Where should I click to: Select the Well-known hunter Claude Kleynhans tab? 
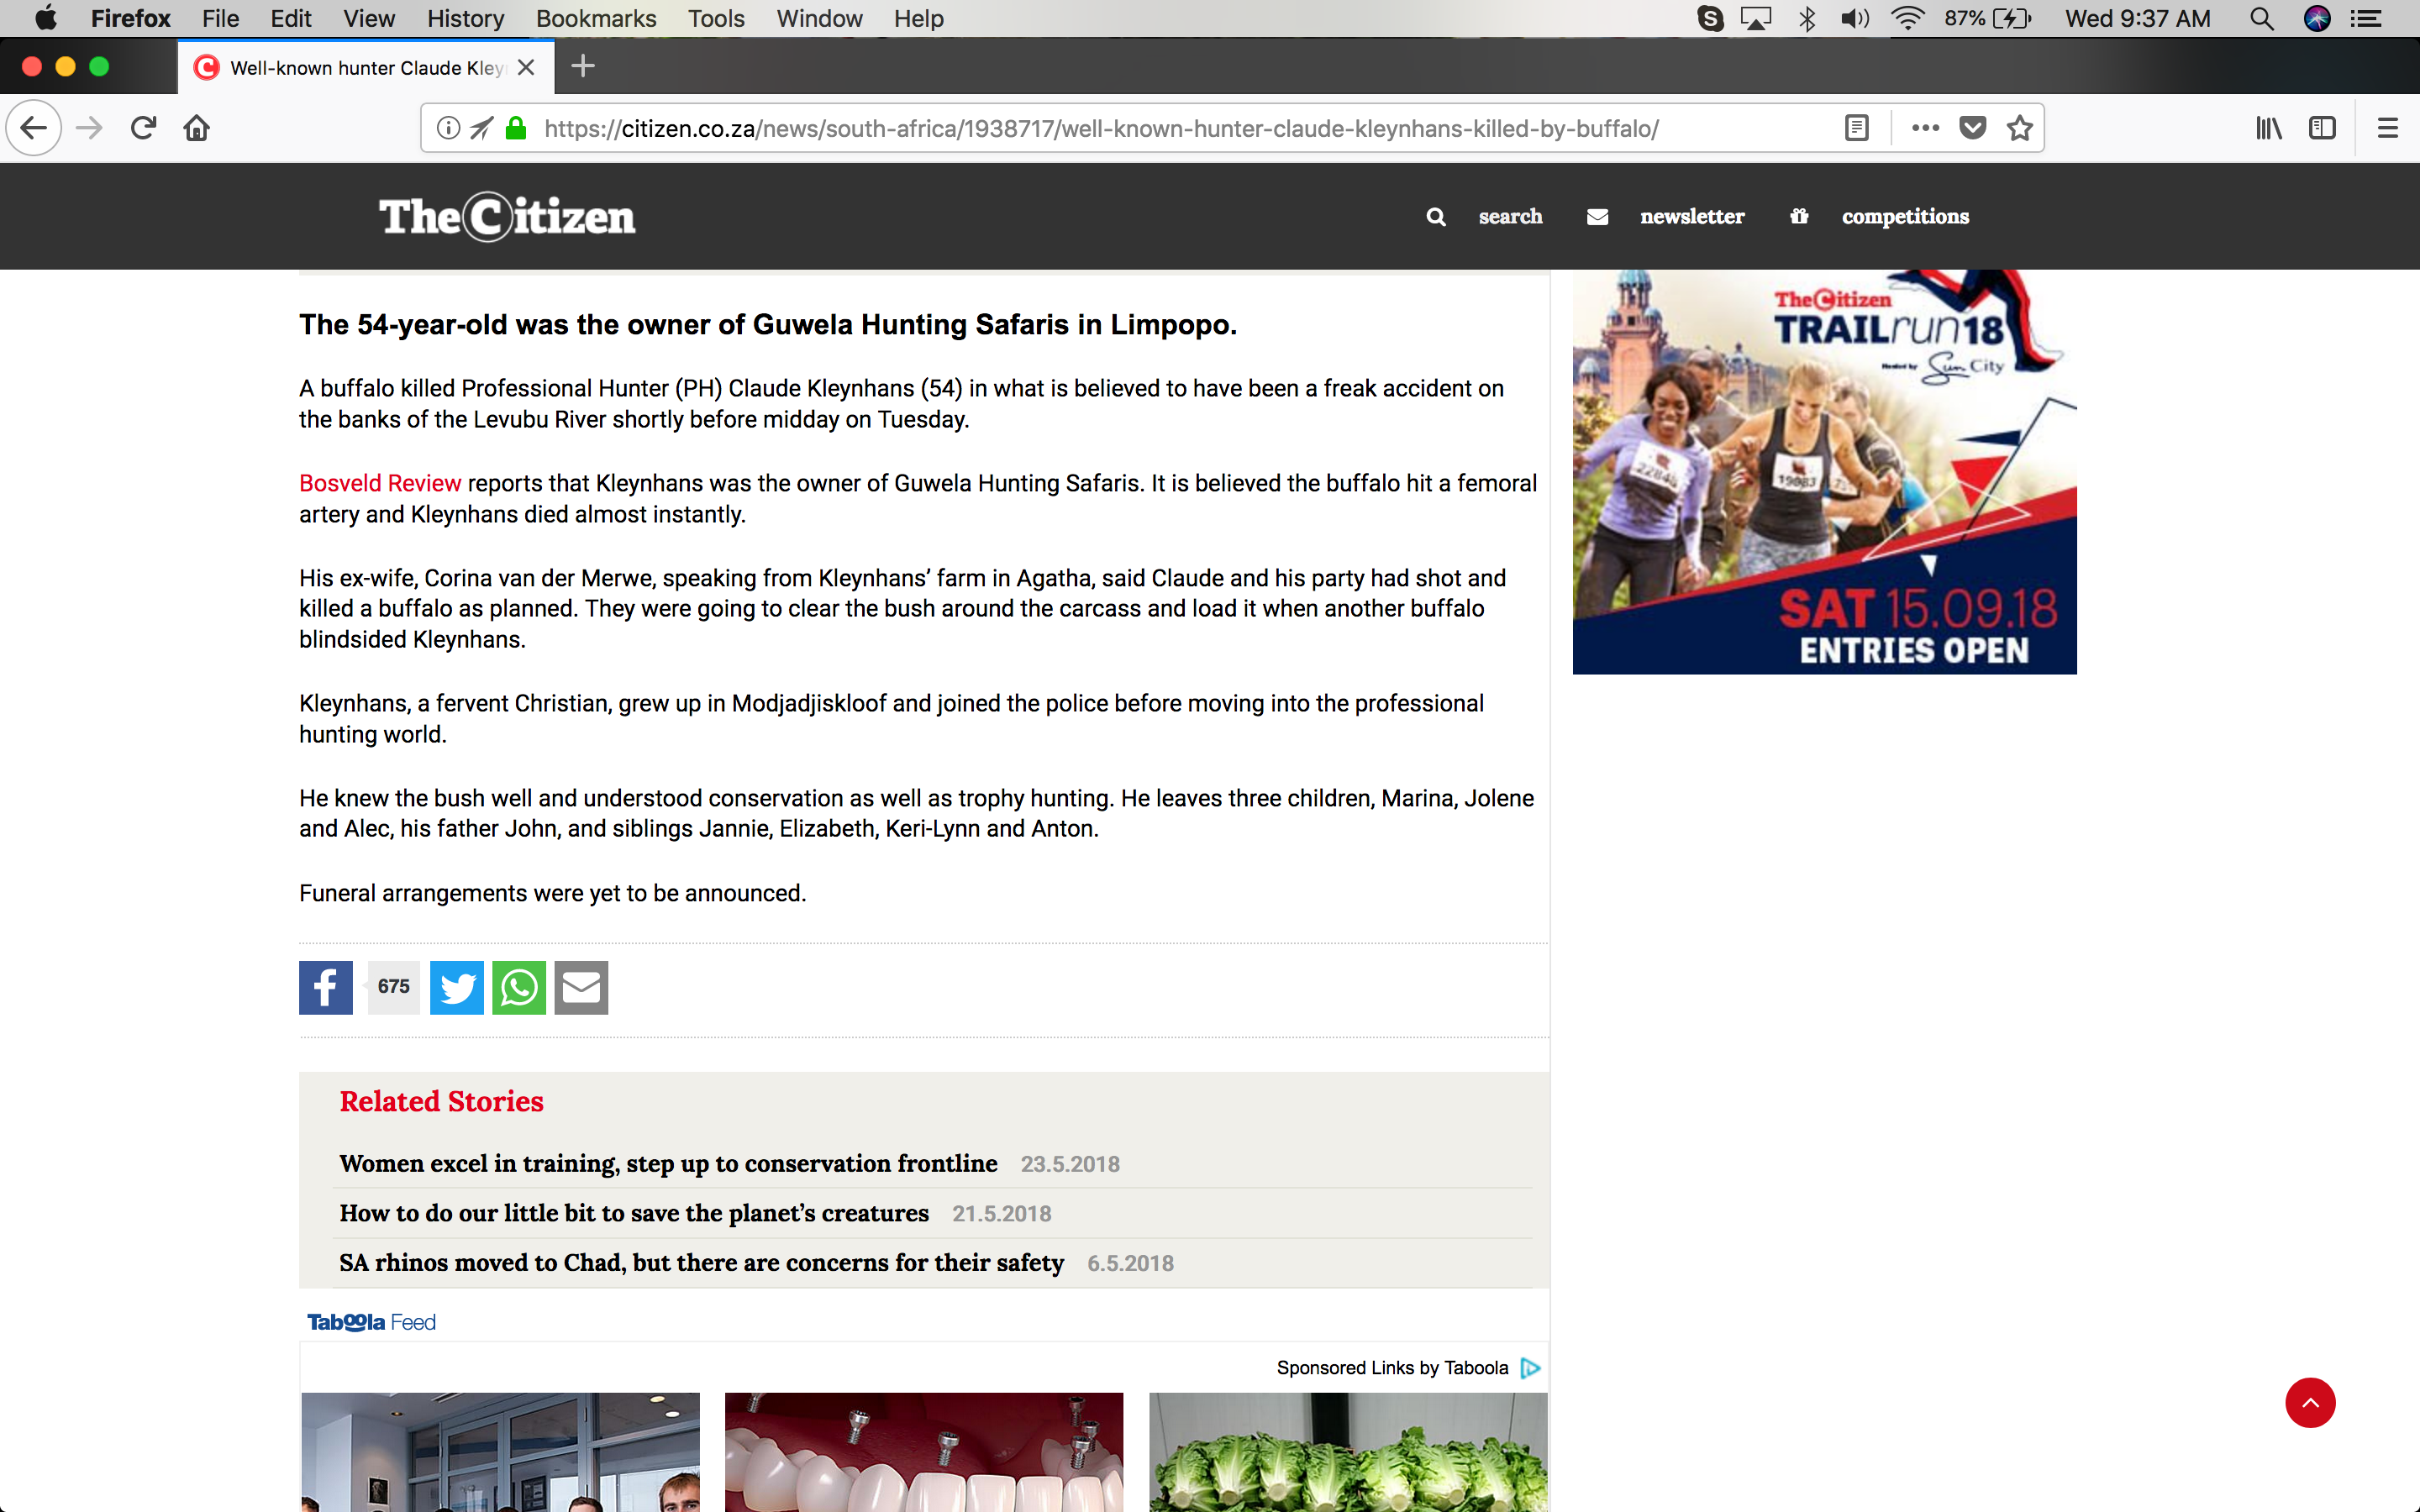366,67
